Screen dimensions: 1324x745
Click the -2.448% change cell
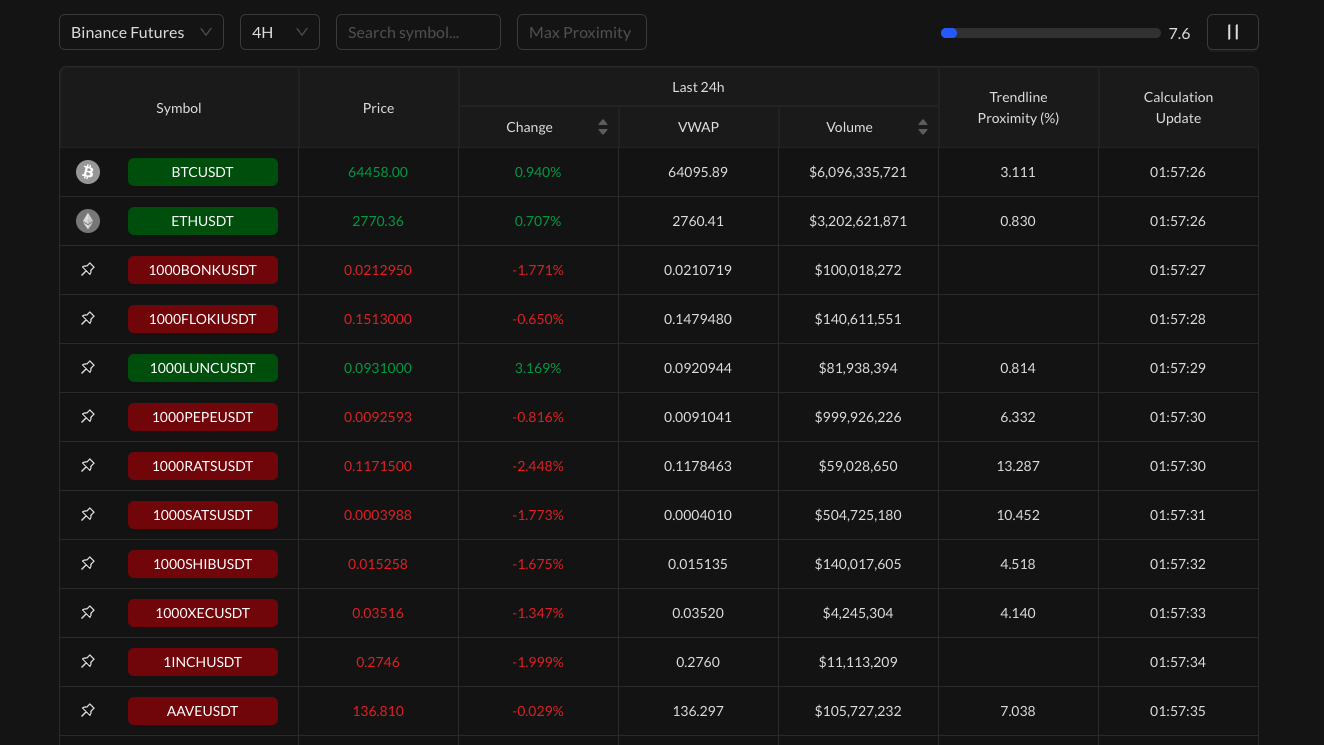coord(538,466)
